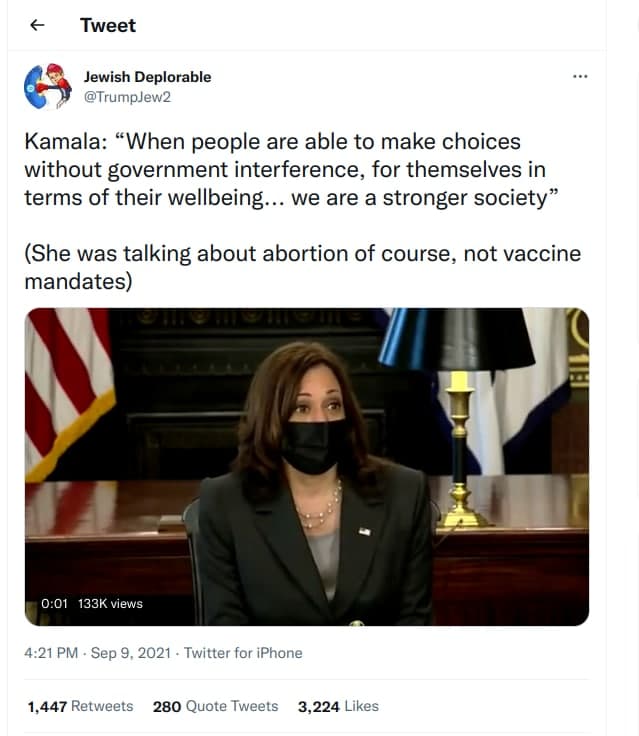Open Jewish Deplorable profile avatar
Viewport: 639px width, 736px height.
tap(47, 86)
